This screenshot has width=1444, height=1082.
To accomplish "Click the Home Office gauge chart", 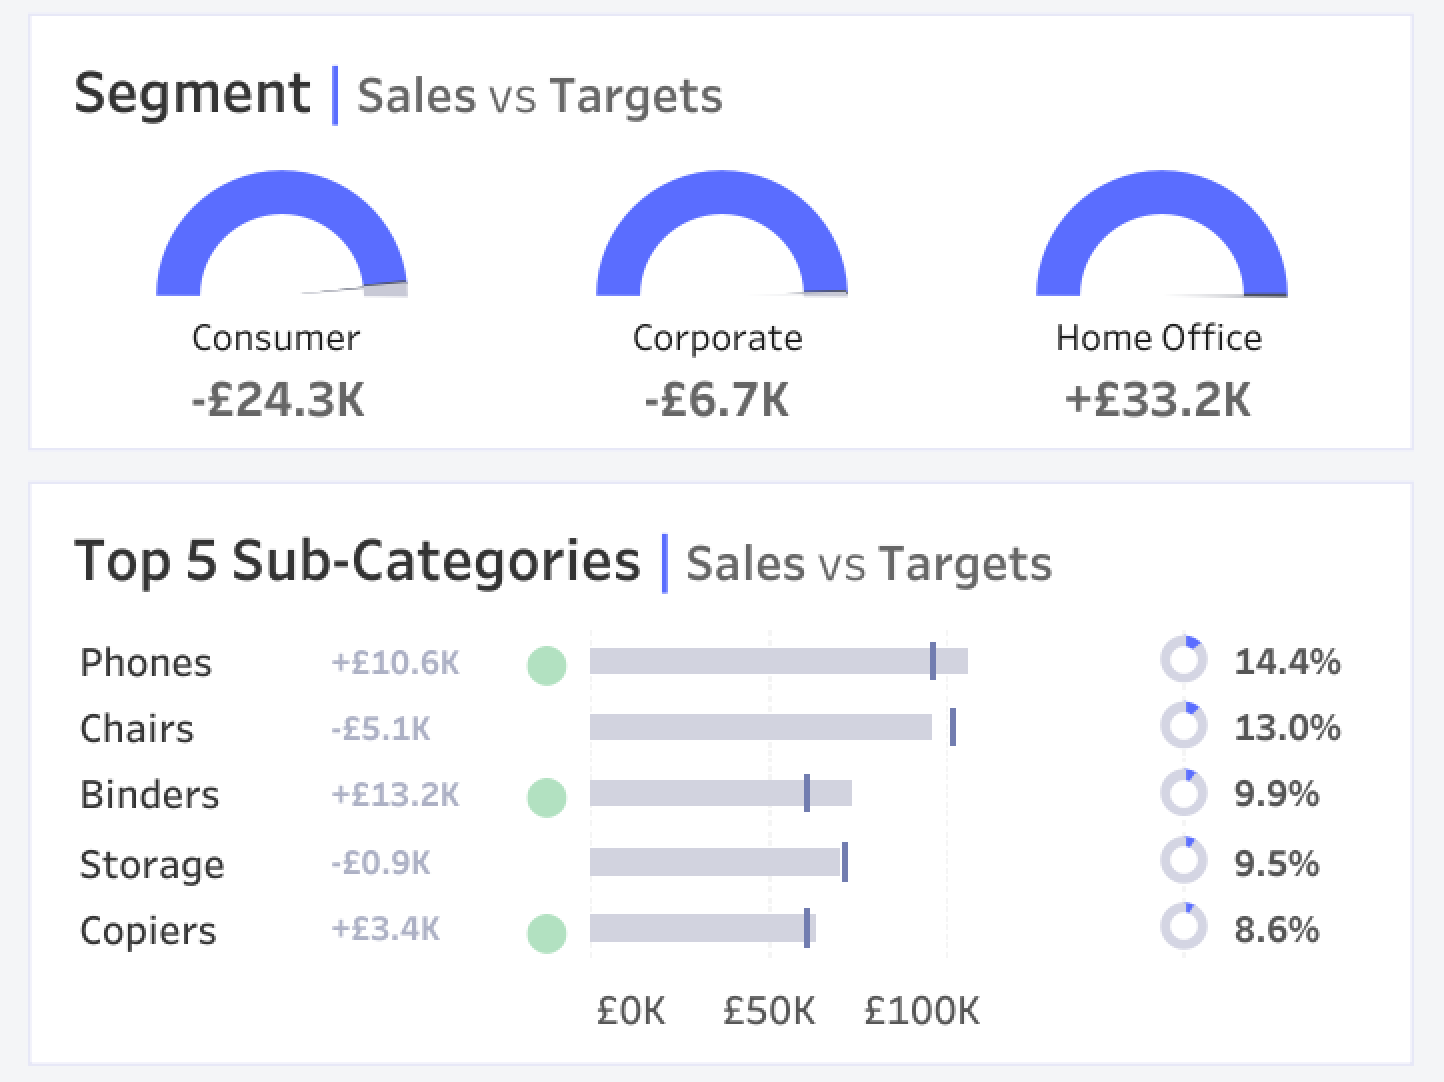I will [x=1162, y=233].
